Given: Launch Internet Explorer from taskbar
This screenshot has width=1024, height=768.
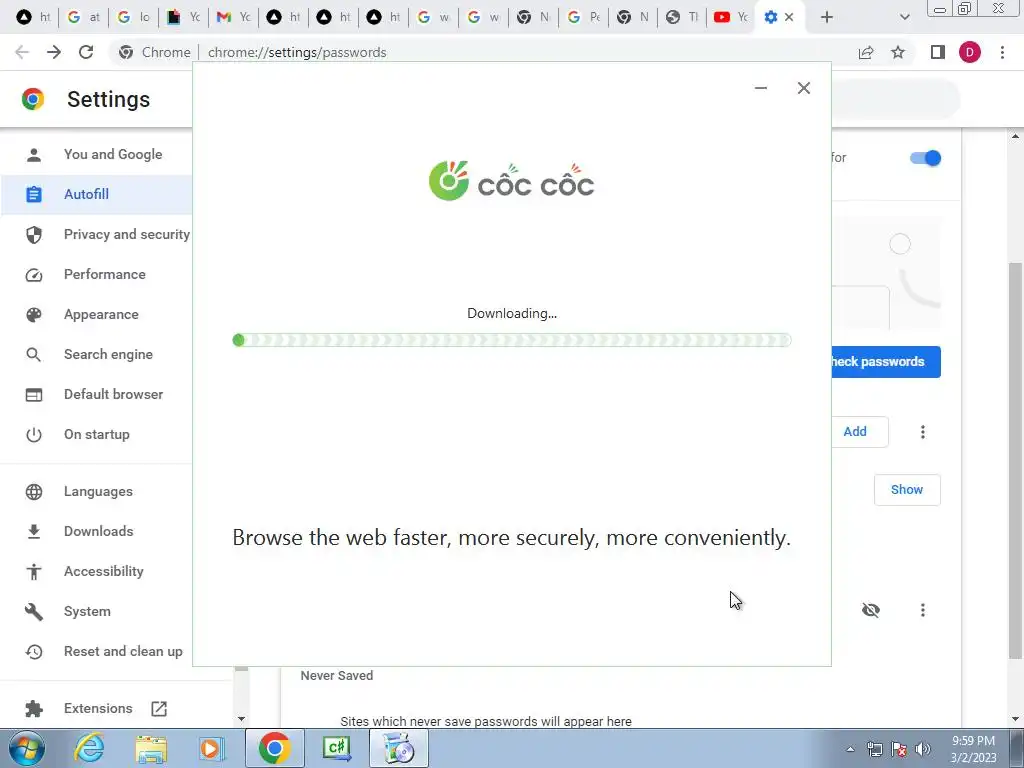Looking at the screenshot, I should click(89, 748).
